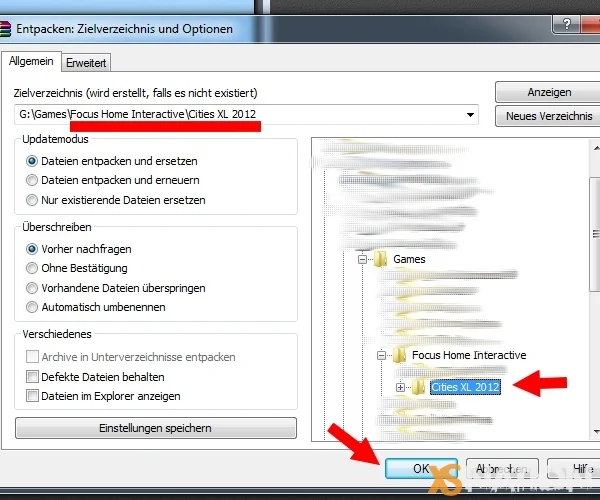Select the Focus Home Interactive folder icon
600x500 pixels.
tap(399, 355)
